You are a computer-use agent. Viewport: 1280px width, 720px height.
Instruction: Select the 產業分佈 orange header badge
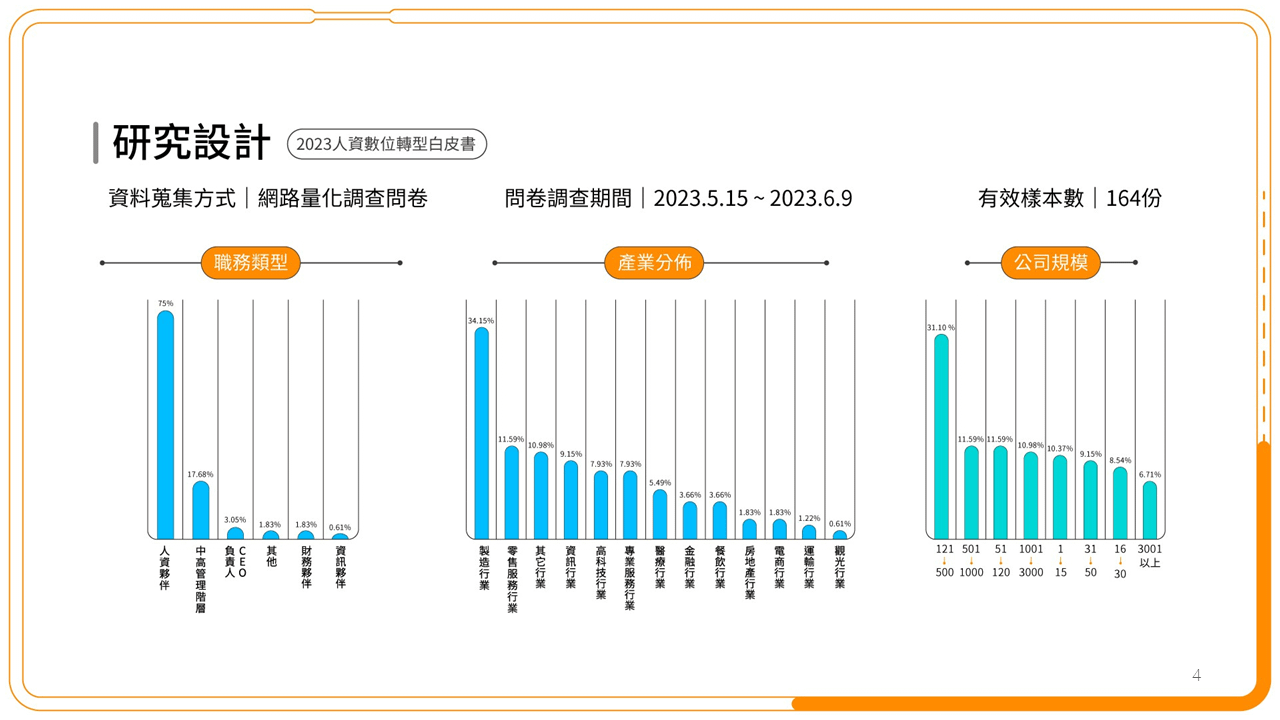click(654, 263)
